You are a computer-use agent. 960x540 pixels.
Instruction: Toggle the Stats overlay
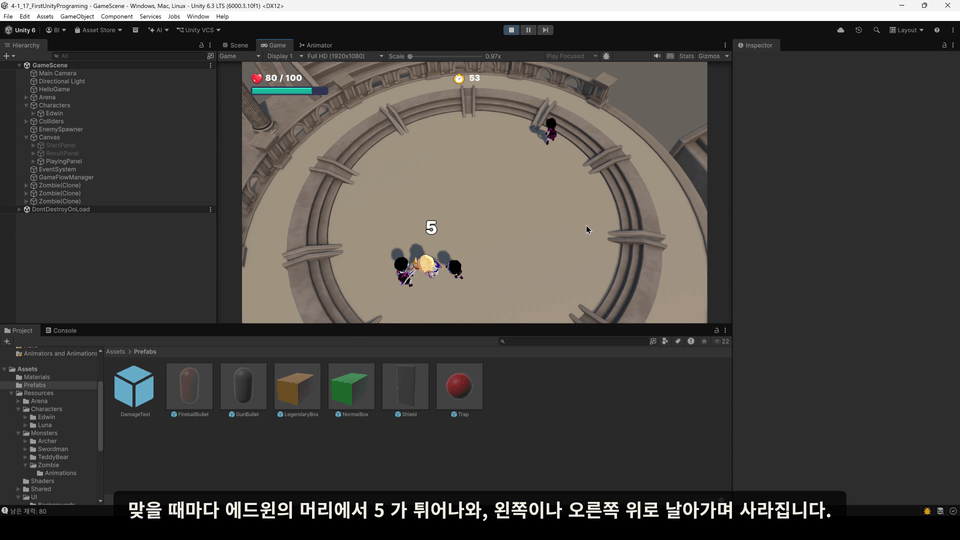coord(686,56)
